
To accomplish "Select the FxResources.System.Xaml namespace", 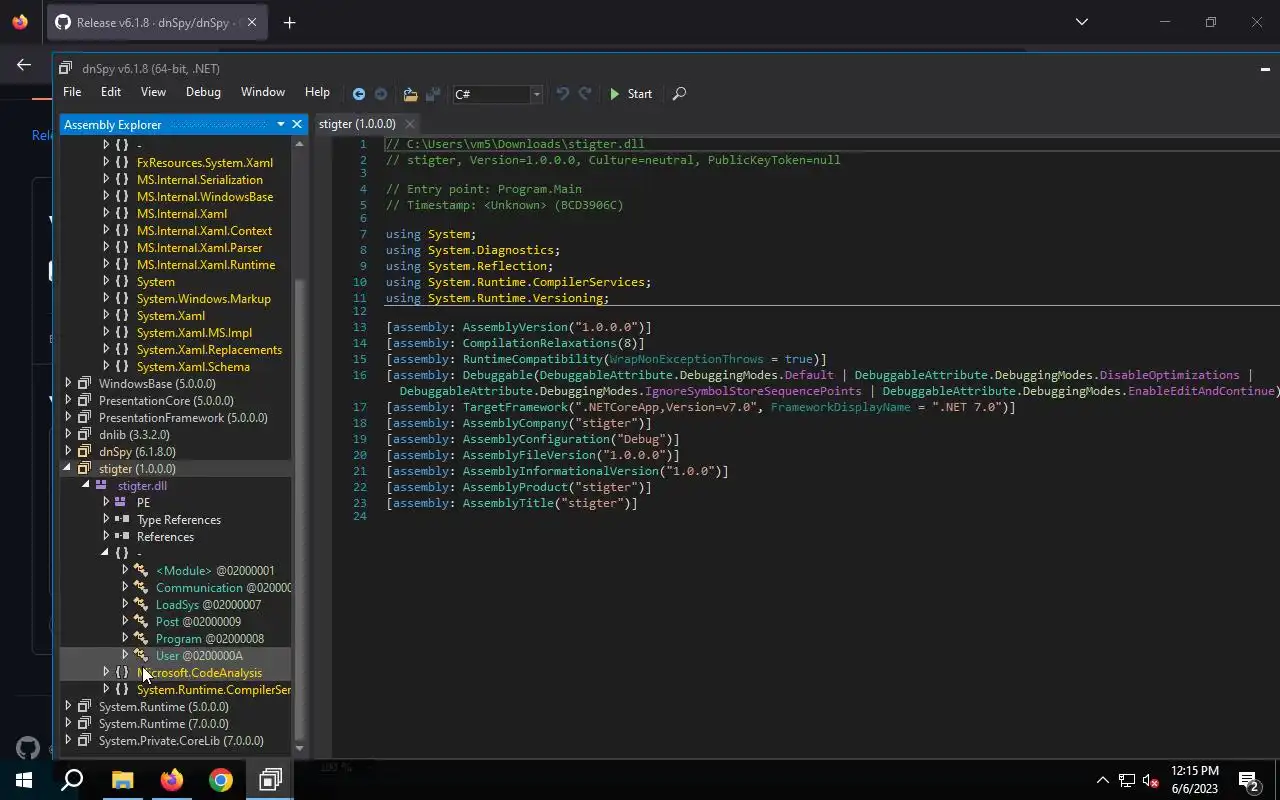I will (204, 162).
